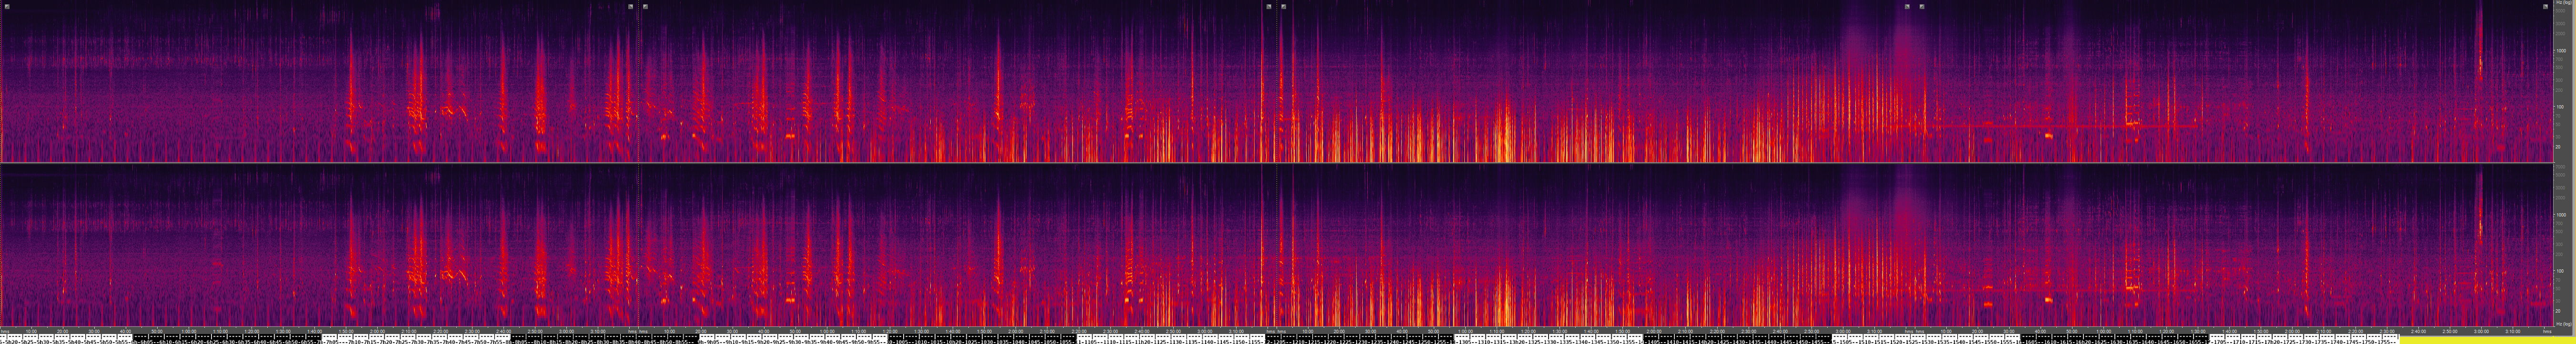Click the fourth clip's fade-in handle

pos(1922,6)
